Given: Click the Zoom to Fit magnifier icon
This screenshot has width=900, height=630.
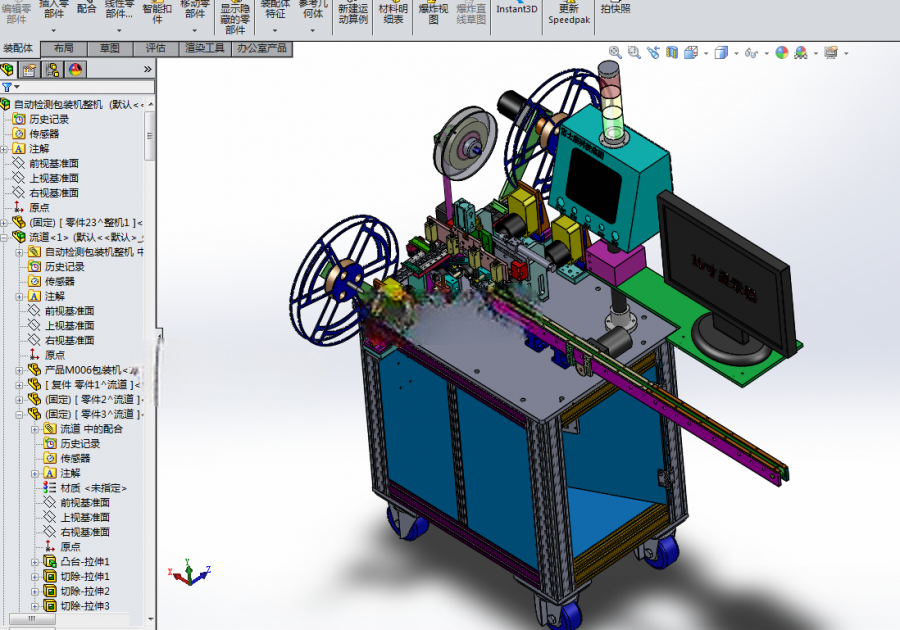Looking at the screenshot, I should 615,53.
